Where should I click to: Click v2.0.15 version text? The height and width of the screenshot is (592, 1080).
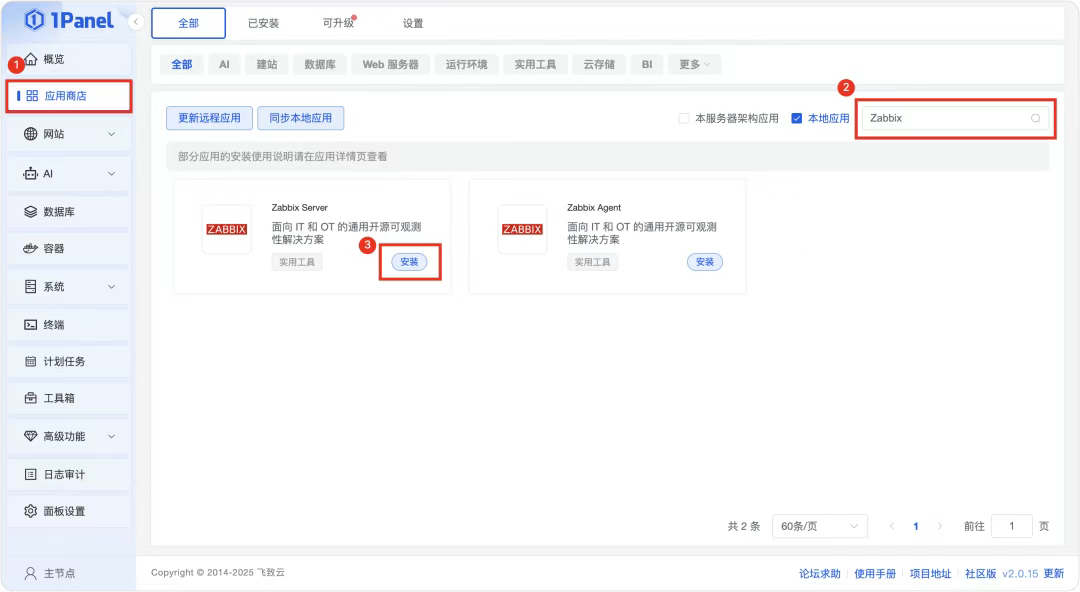click(1019, 573)
